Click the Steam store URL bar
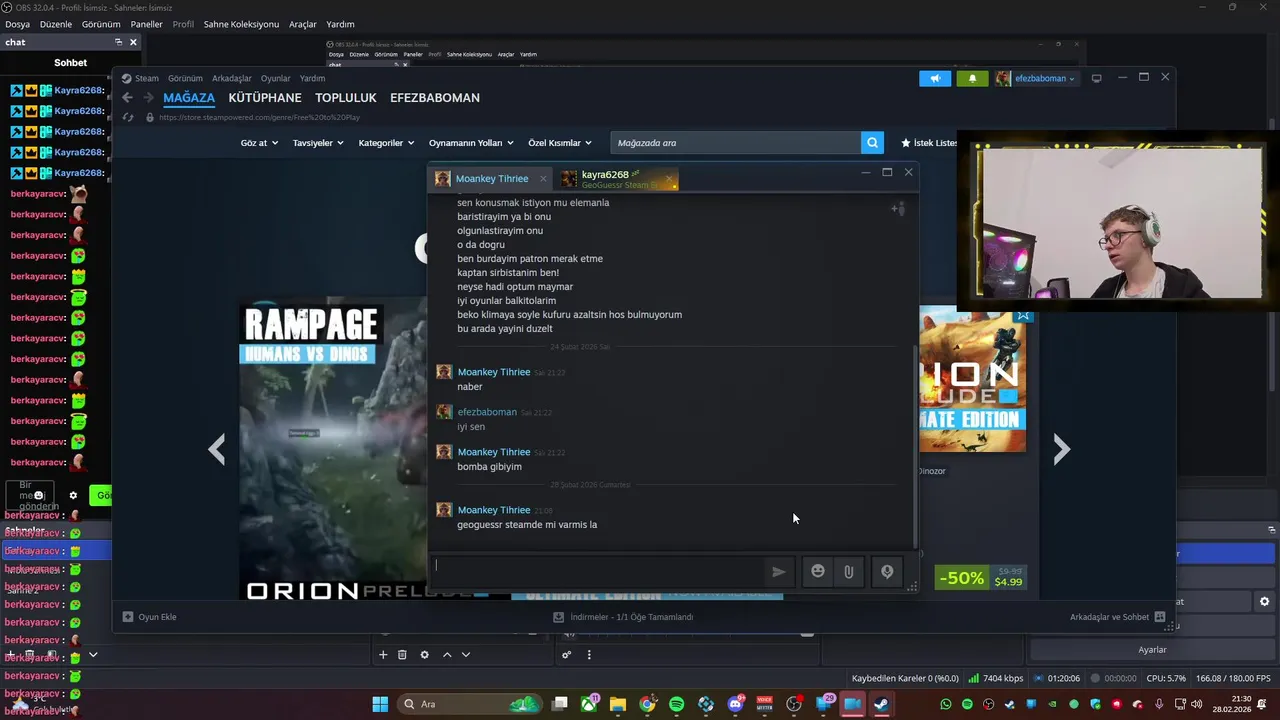1280x720 pixels. [260, 117]
